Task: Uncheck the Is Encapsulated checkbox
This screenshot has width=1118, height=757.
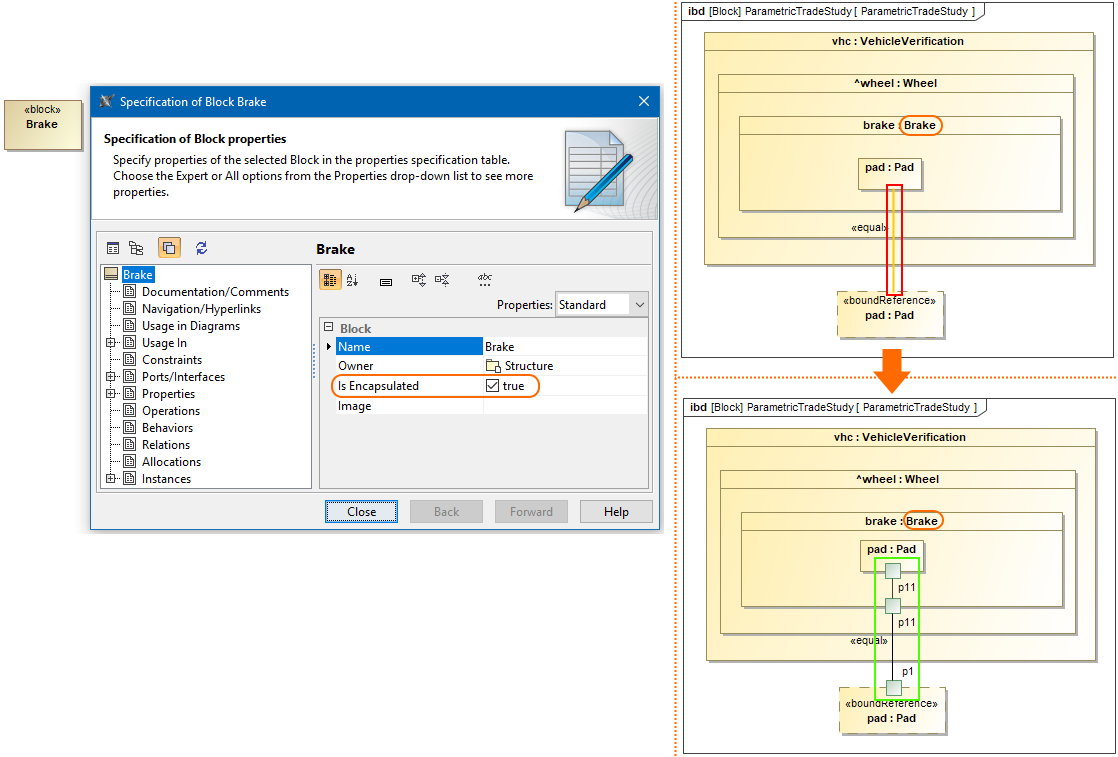Action: pos(493,385)
